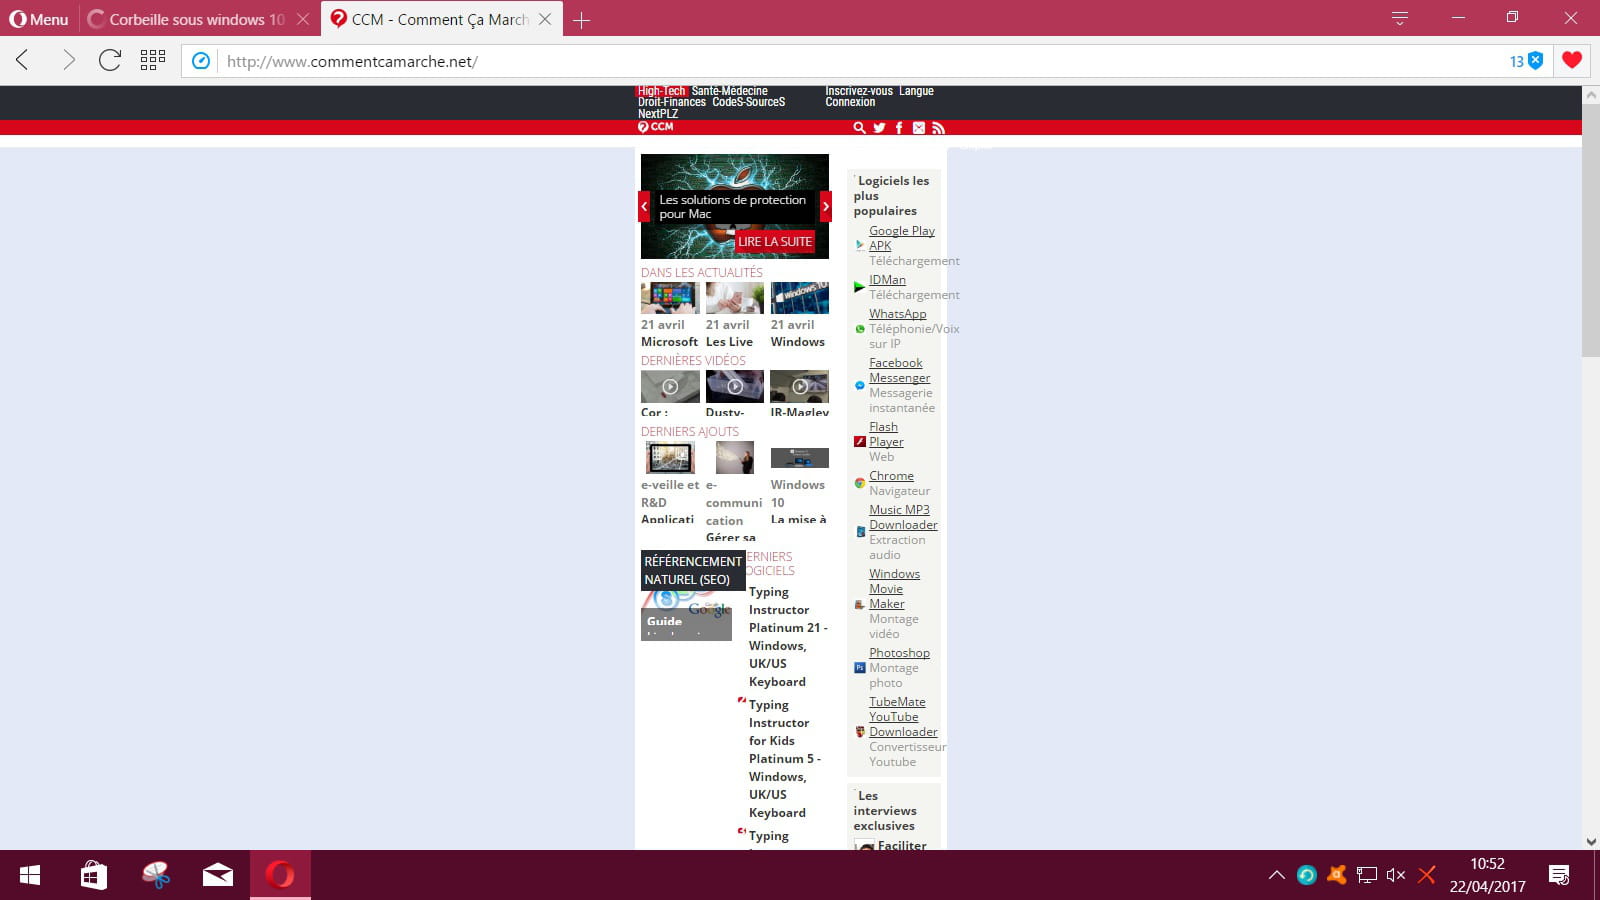This screenshot has height=900, width=1600.
Task: Open Windows Store from taskbar
Action: point(93,875)
